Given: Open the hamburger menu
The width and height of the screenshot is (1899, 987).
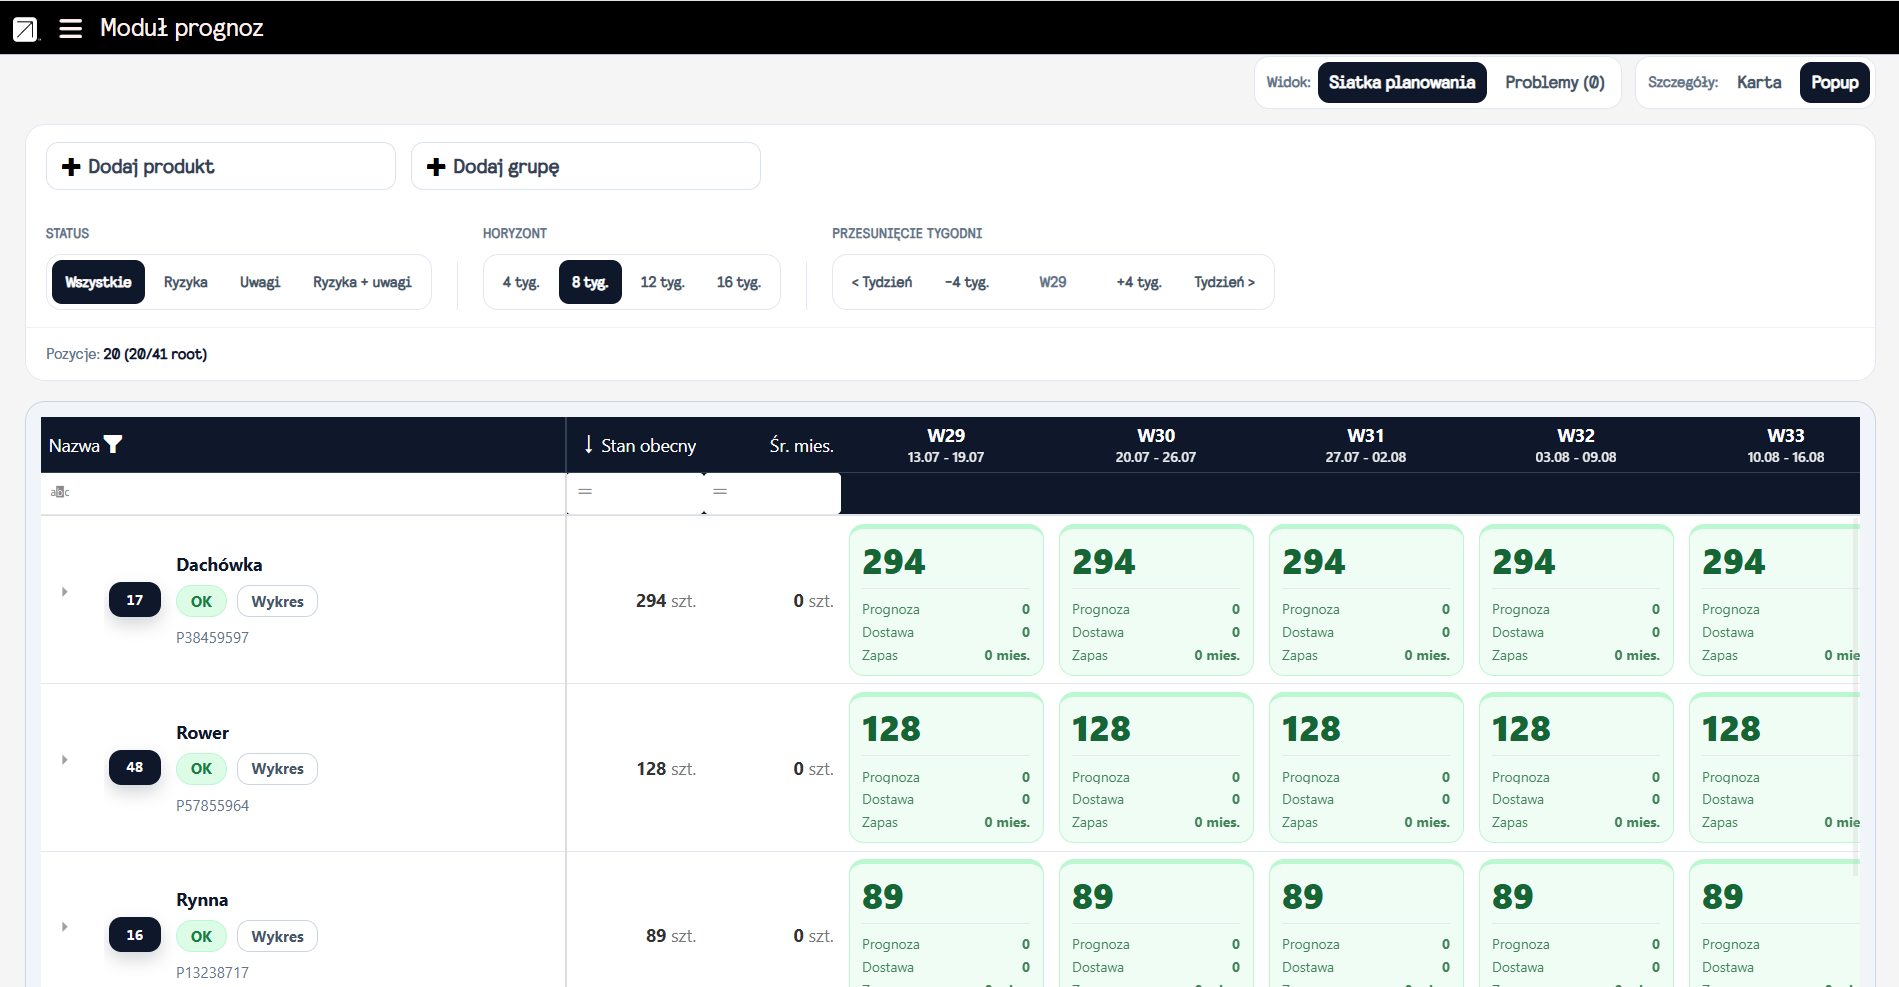Looking at the screenshot, I should (x=70, y=28).
